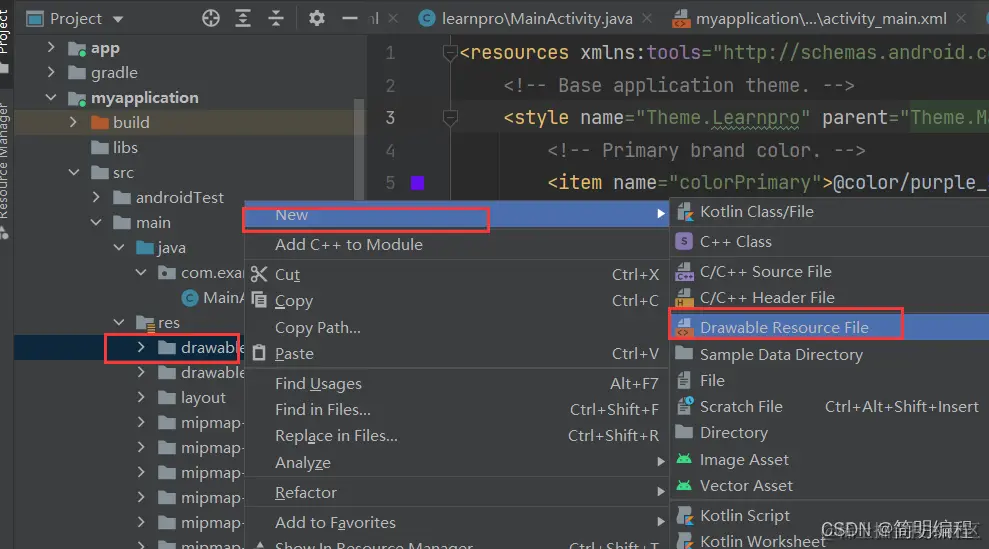Open Project panel settings gear

pos(317,18)
